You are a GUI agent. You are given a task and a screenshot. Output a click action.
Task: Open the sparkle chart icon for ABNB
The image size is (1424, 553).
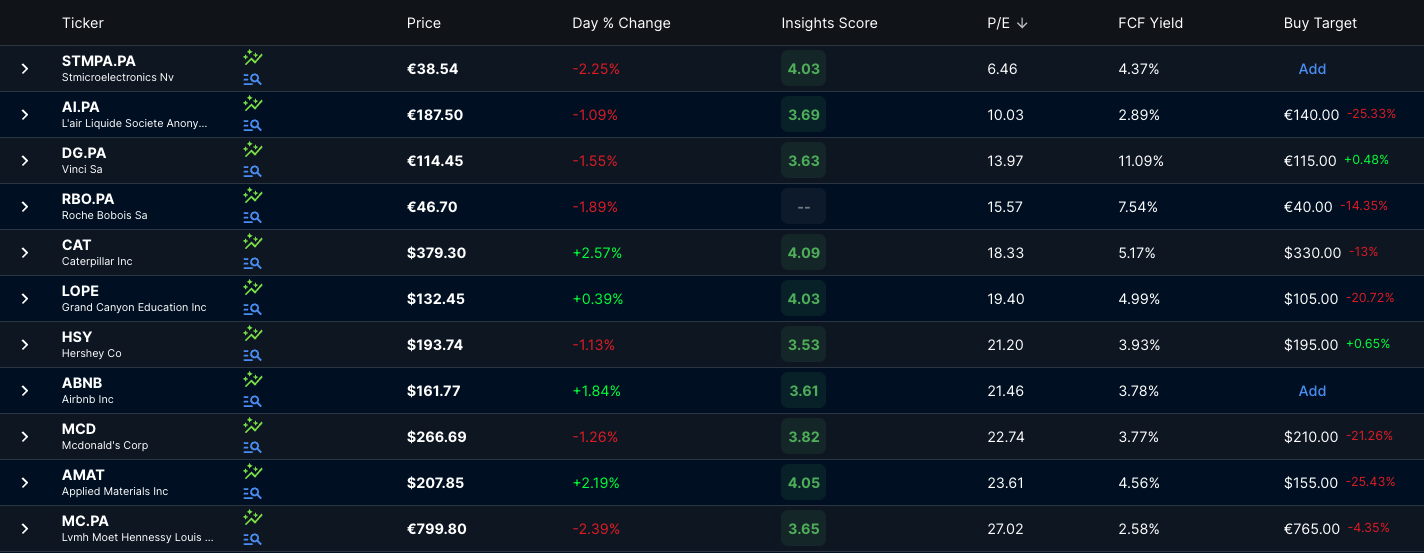click(x=252, y=380)
